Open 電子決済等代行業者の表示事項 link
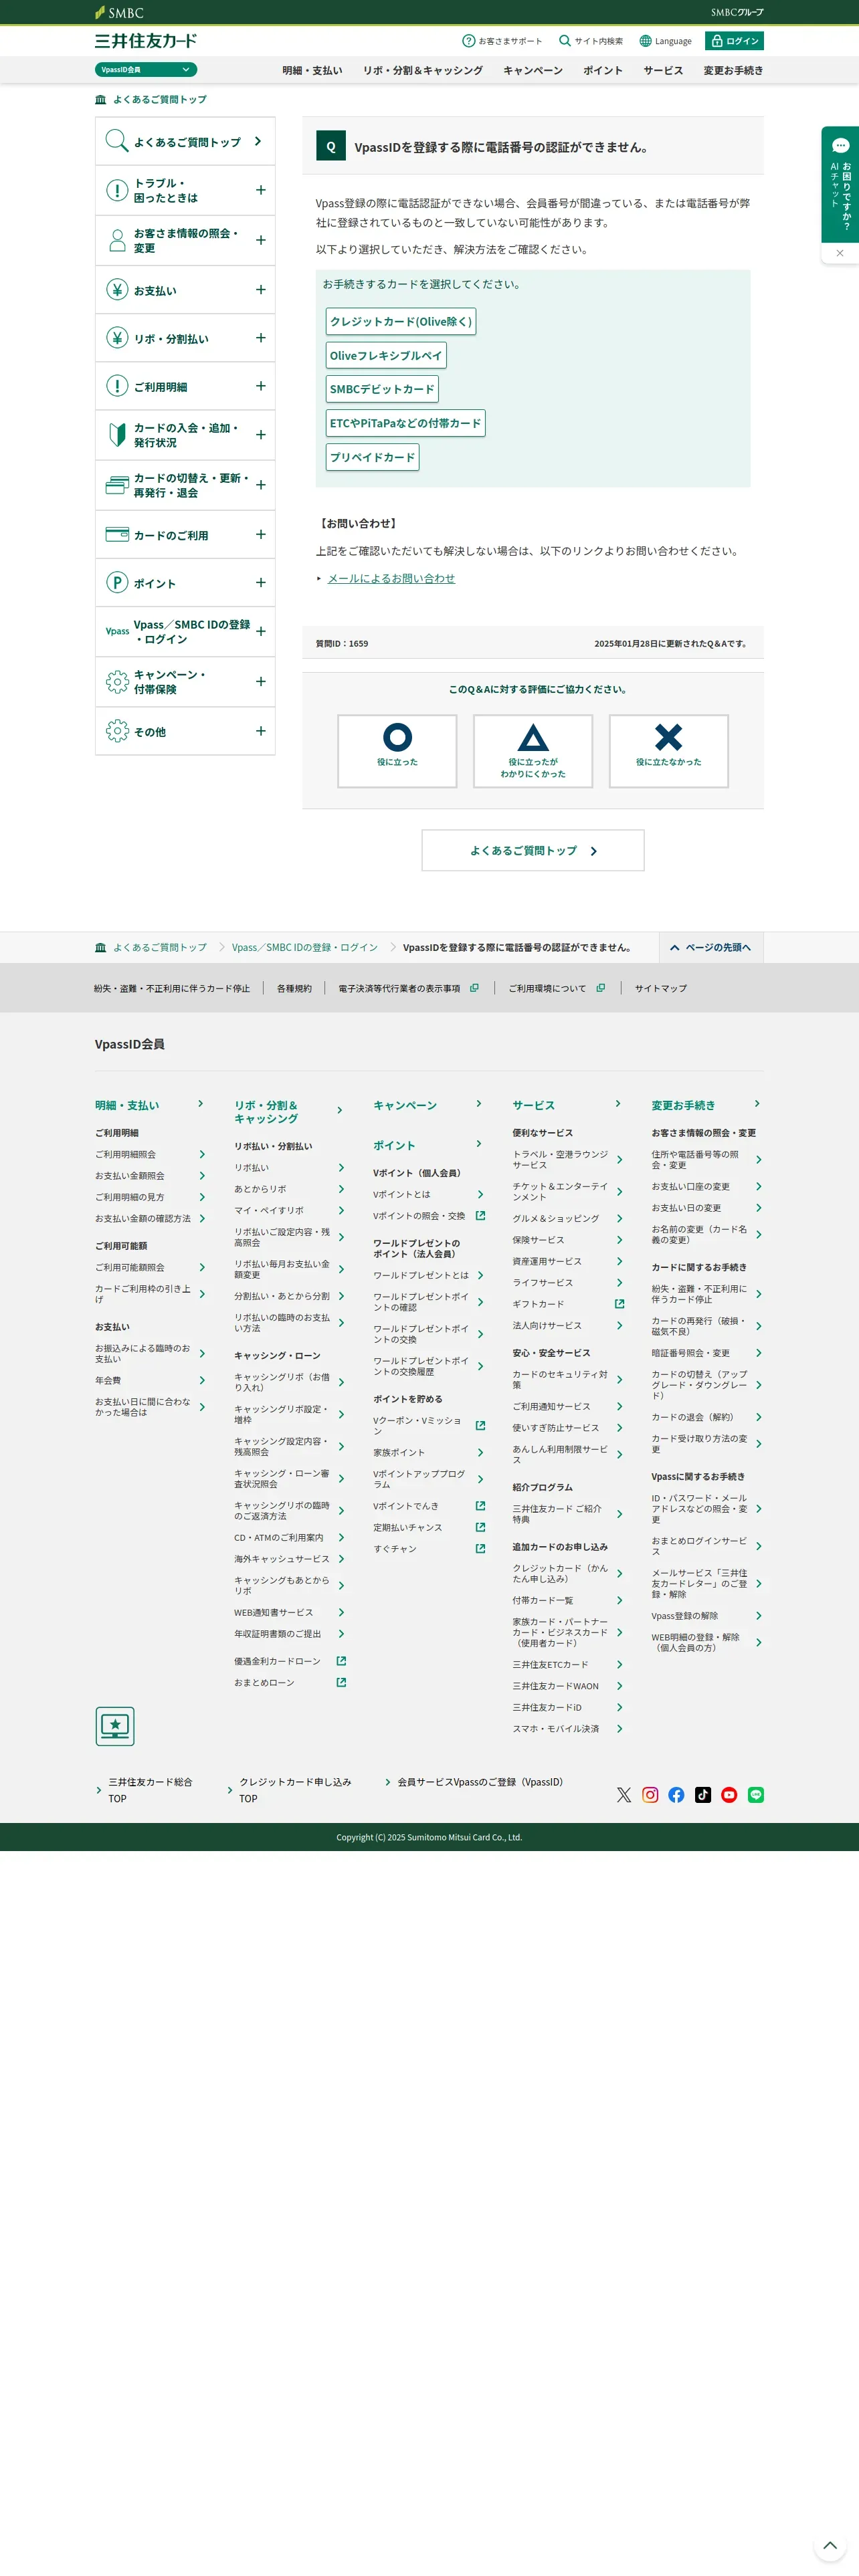Image resolution: width=859 pixels, height=2576 pixels. (408, 988)
